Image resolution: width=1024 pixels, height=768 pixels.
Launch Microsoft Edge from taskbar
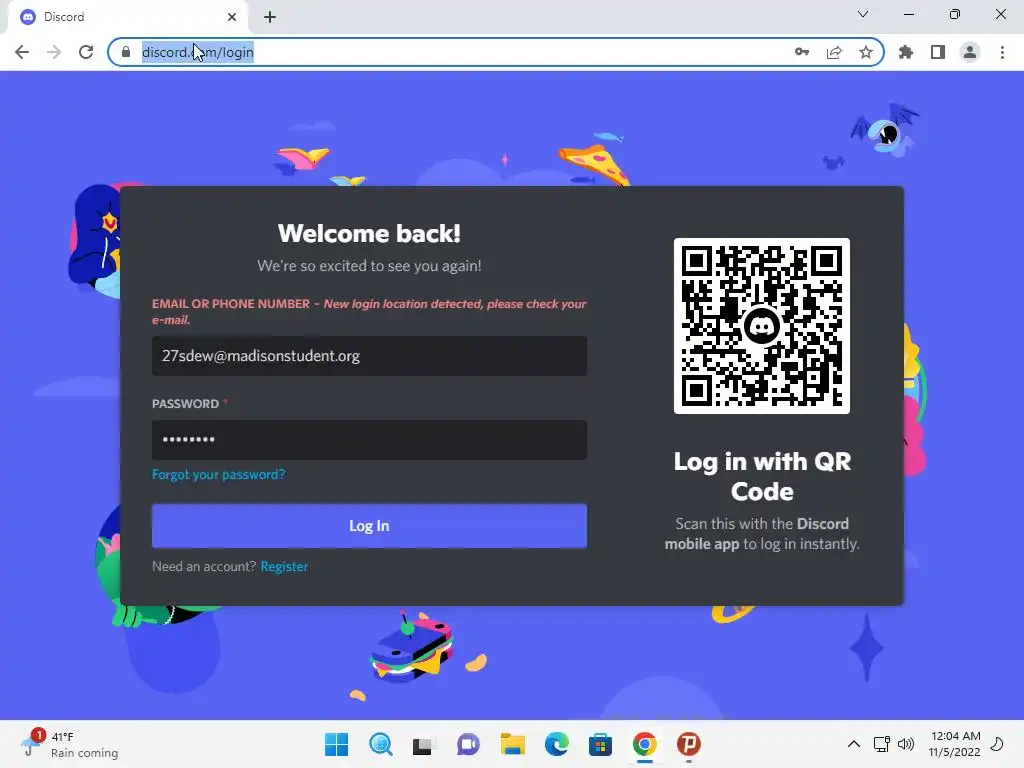point(556,744)
